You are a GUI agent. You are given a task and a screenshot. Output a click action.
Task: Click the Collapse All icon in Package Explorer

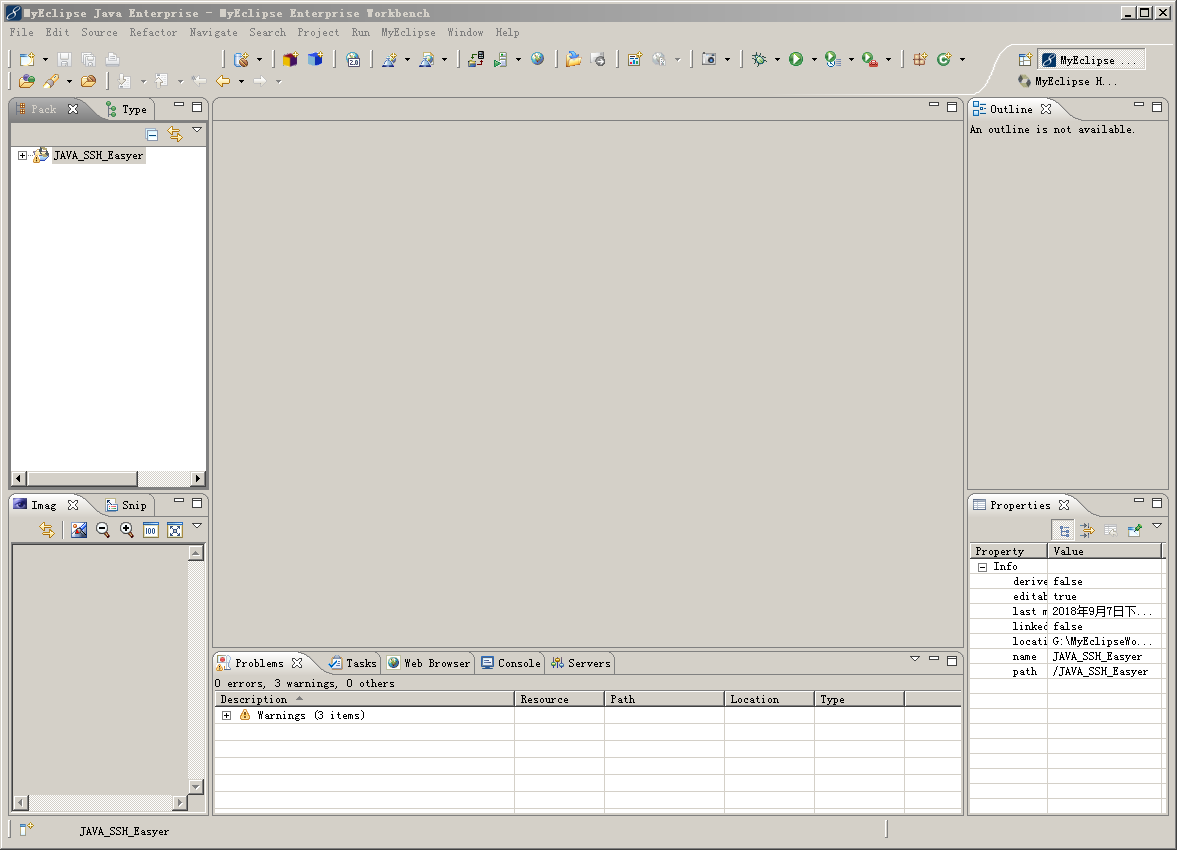tap(152, 134)
